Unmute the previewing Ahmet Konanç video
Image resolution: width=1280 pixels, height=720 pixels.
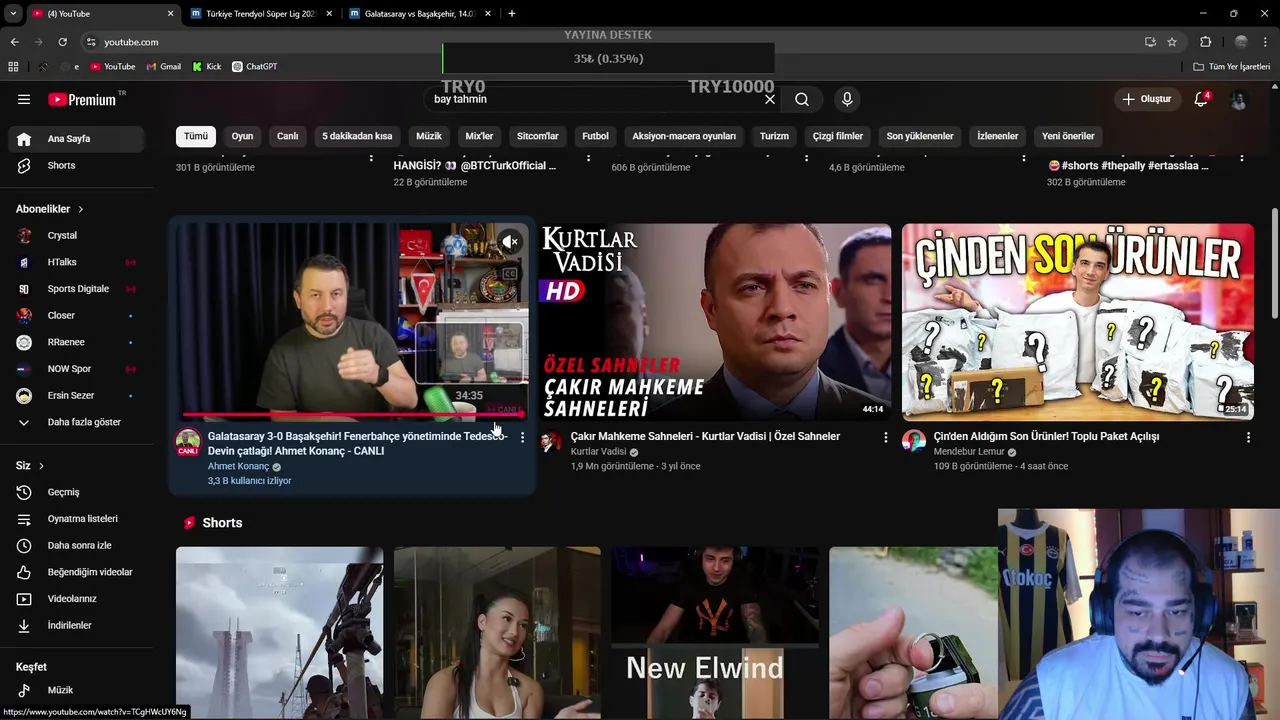(510, 241)
